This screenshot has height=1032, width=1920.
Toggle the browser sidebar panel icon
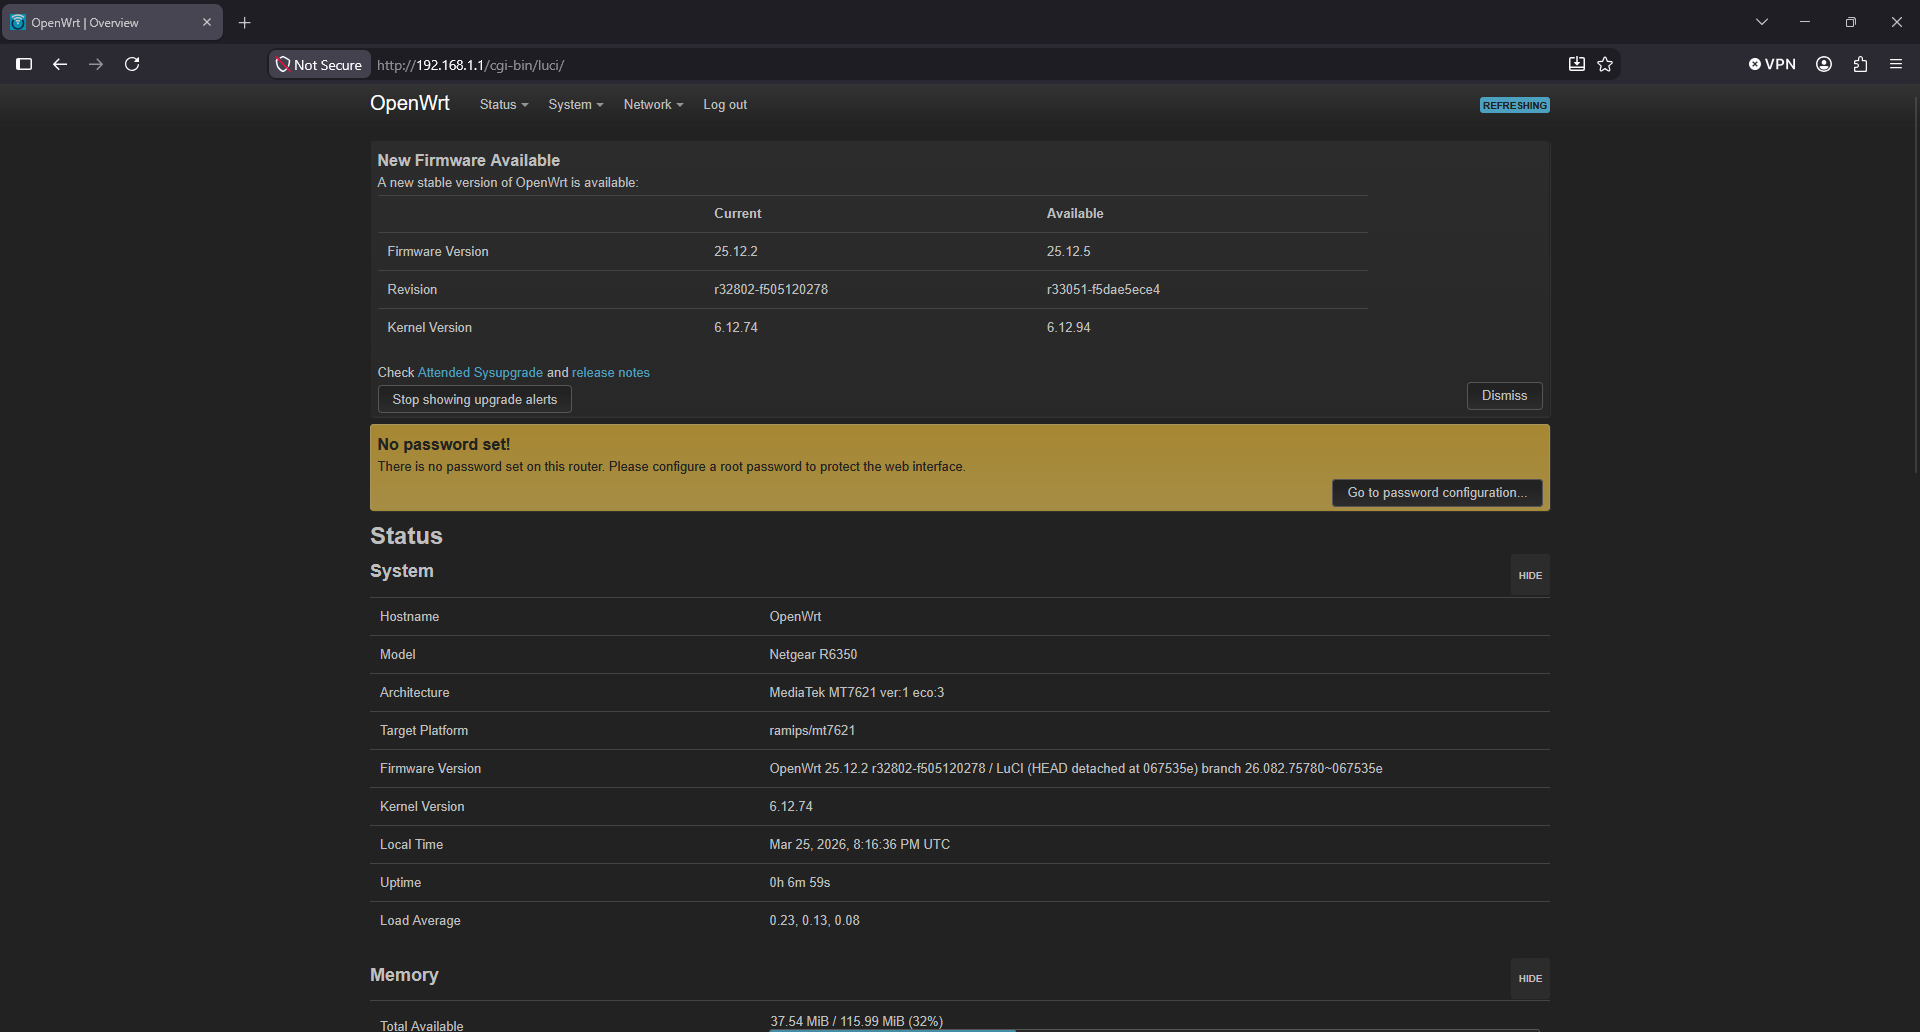(x=24, y=64)
